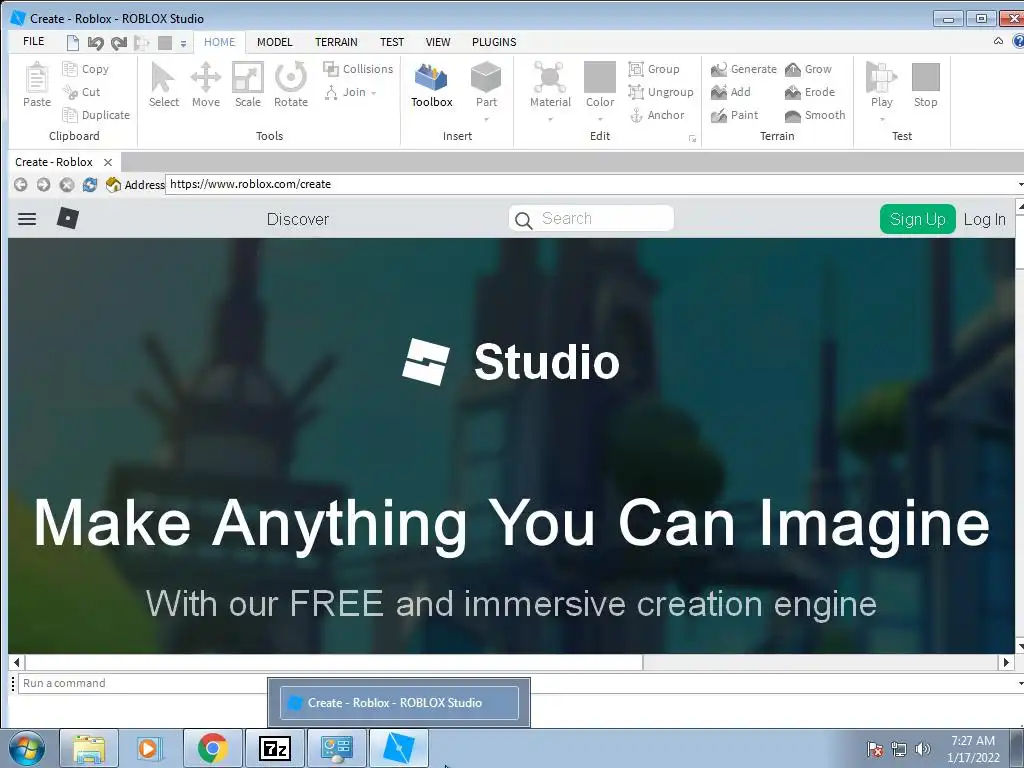Screen dimensions: 1024x768
Task: Click the Undo arrow in quick access
Action: tap(96, 43)
